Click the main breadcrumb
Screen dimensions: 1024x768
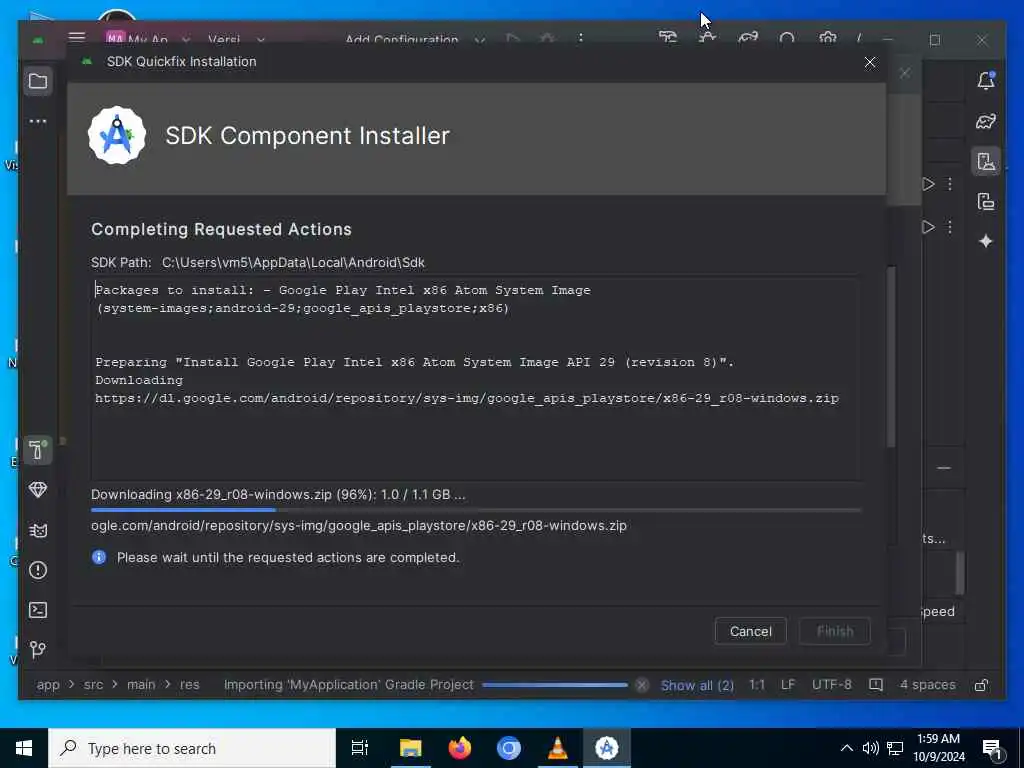[141, 684]
